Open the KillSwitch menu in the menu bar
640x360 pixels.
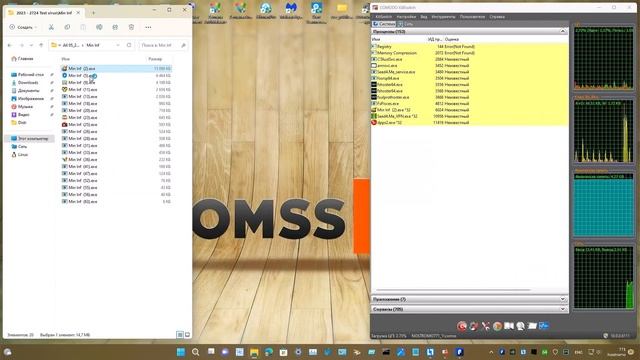[x=384, y=17]
